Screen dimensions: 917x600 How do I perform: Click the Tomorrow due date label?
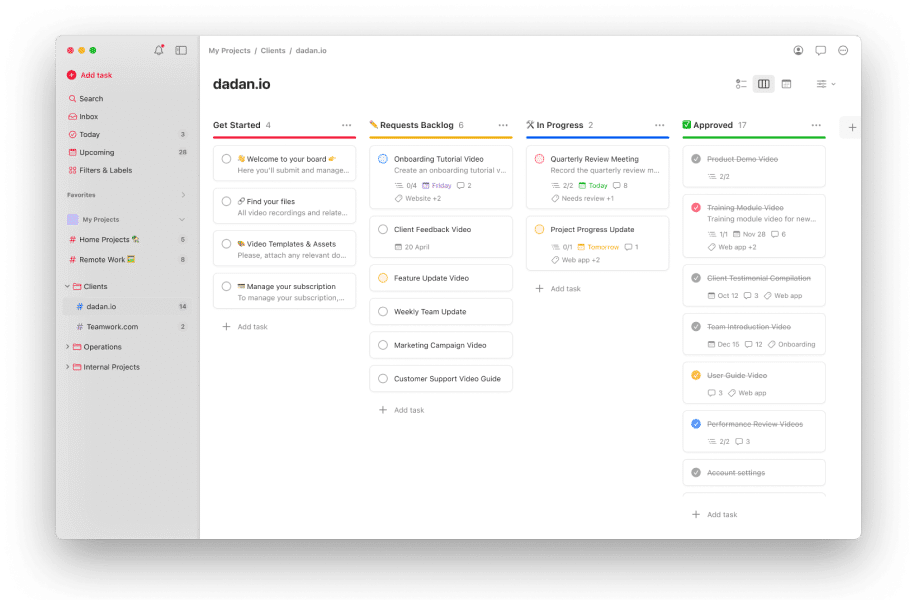point(598,247)
